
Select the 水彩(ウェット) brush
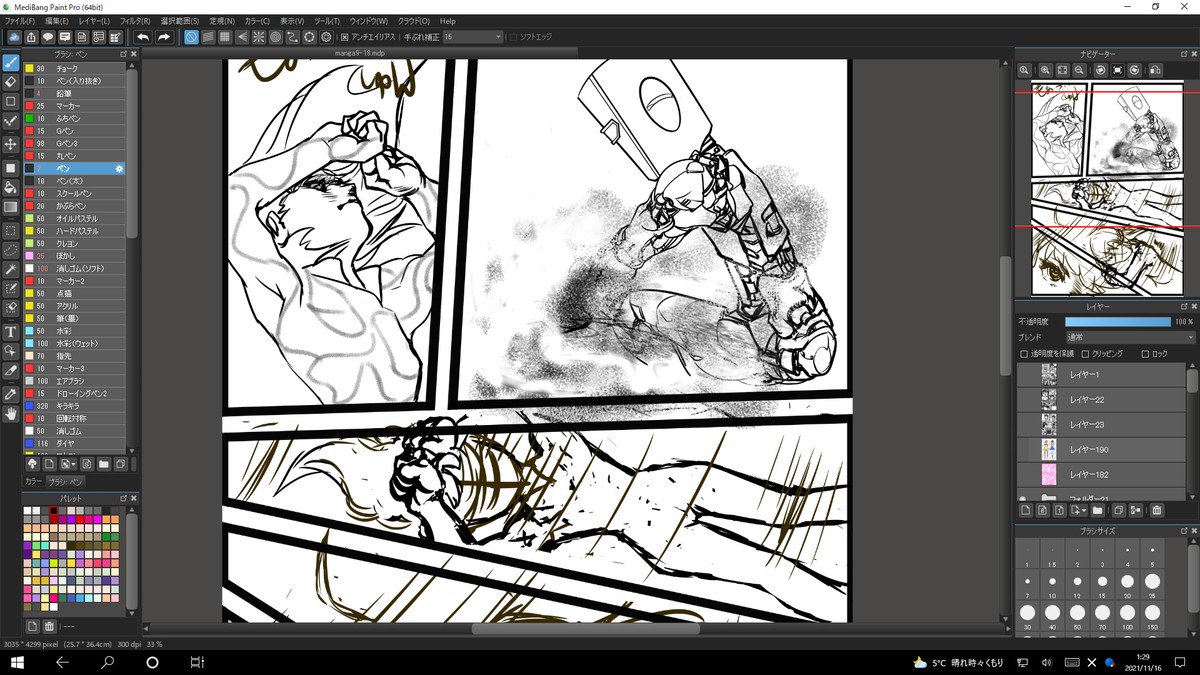click(x=75, y=343)
